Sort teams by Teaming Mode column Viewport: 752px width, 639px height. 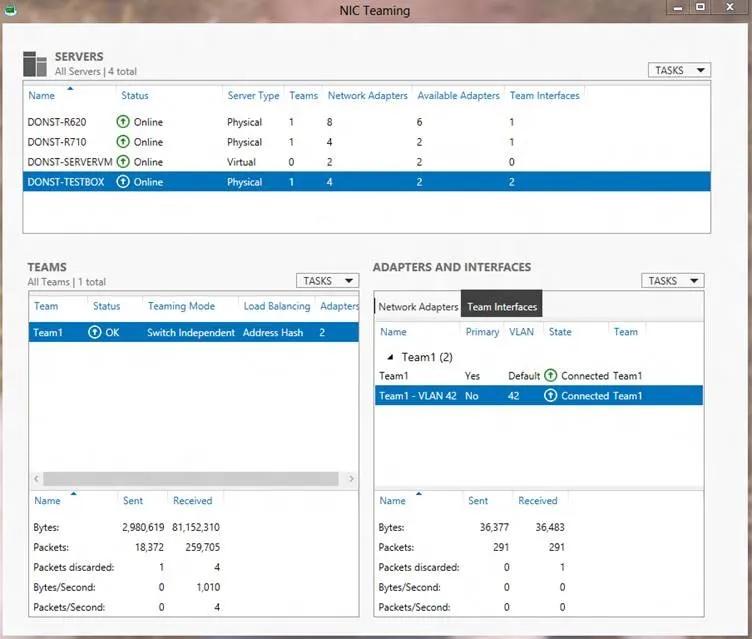[181, 306]
